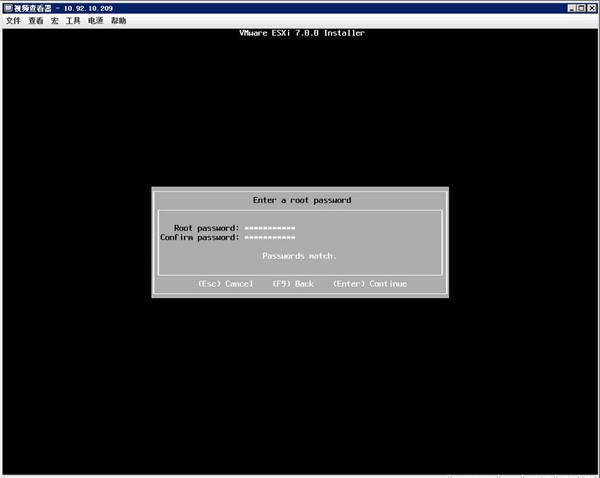
Task: Click the (Enter) Continue option
Action: [370, 284]
